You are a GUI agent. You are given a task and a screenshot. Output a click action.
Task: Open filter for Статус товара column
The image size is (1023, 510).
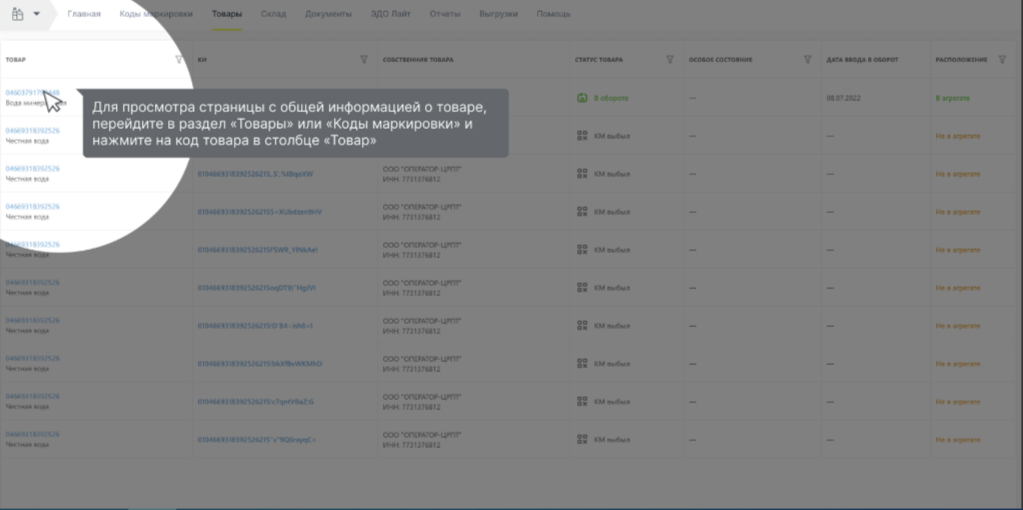[669, 59]
